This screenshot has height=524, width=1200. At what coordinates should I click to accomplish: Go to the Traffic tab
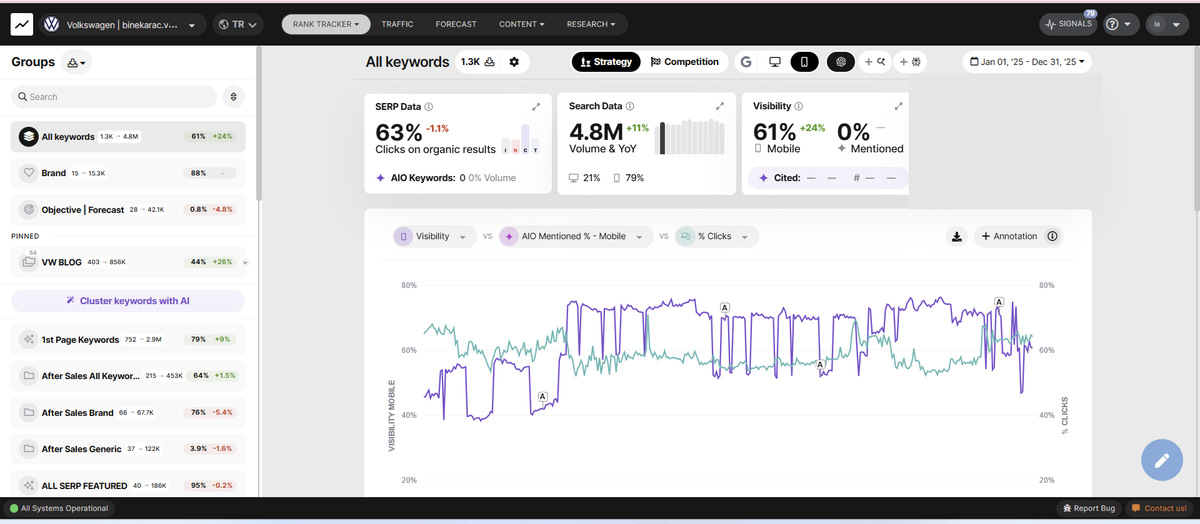(x=397, y=24)
